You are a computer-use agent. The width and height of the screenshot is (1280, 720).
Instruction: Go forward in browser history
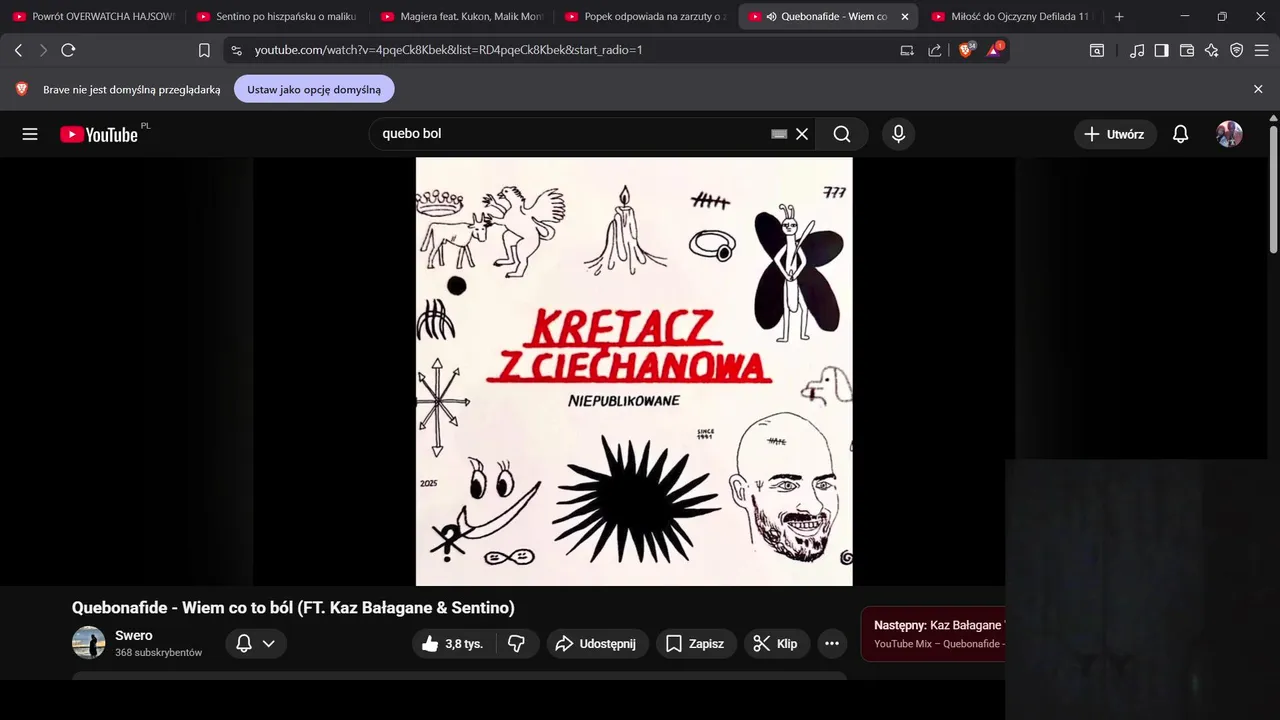[43, 50]
